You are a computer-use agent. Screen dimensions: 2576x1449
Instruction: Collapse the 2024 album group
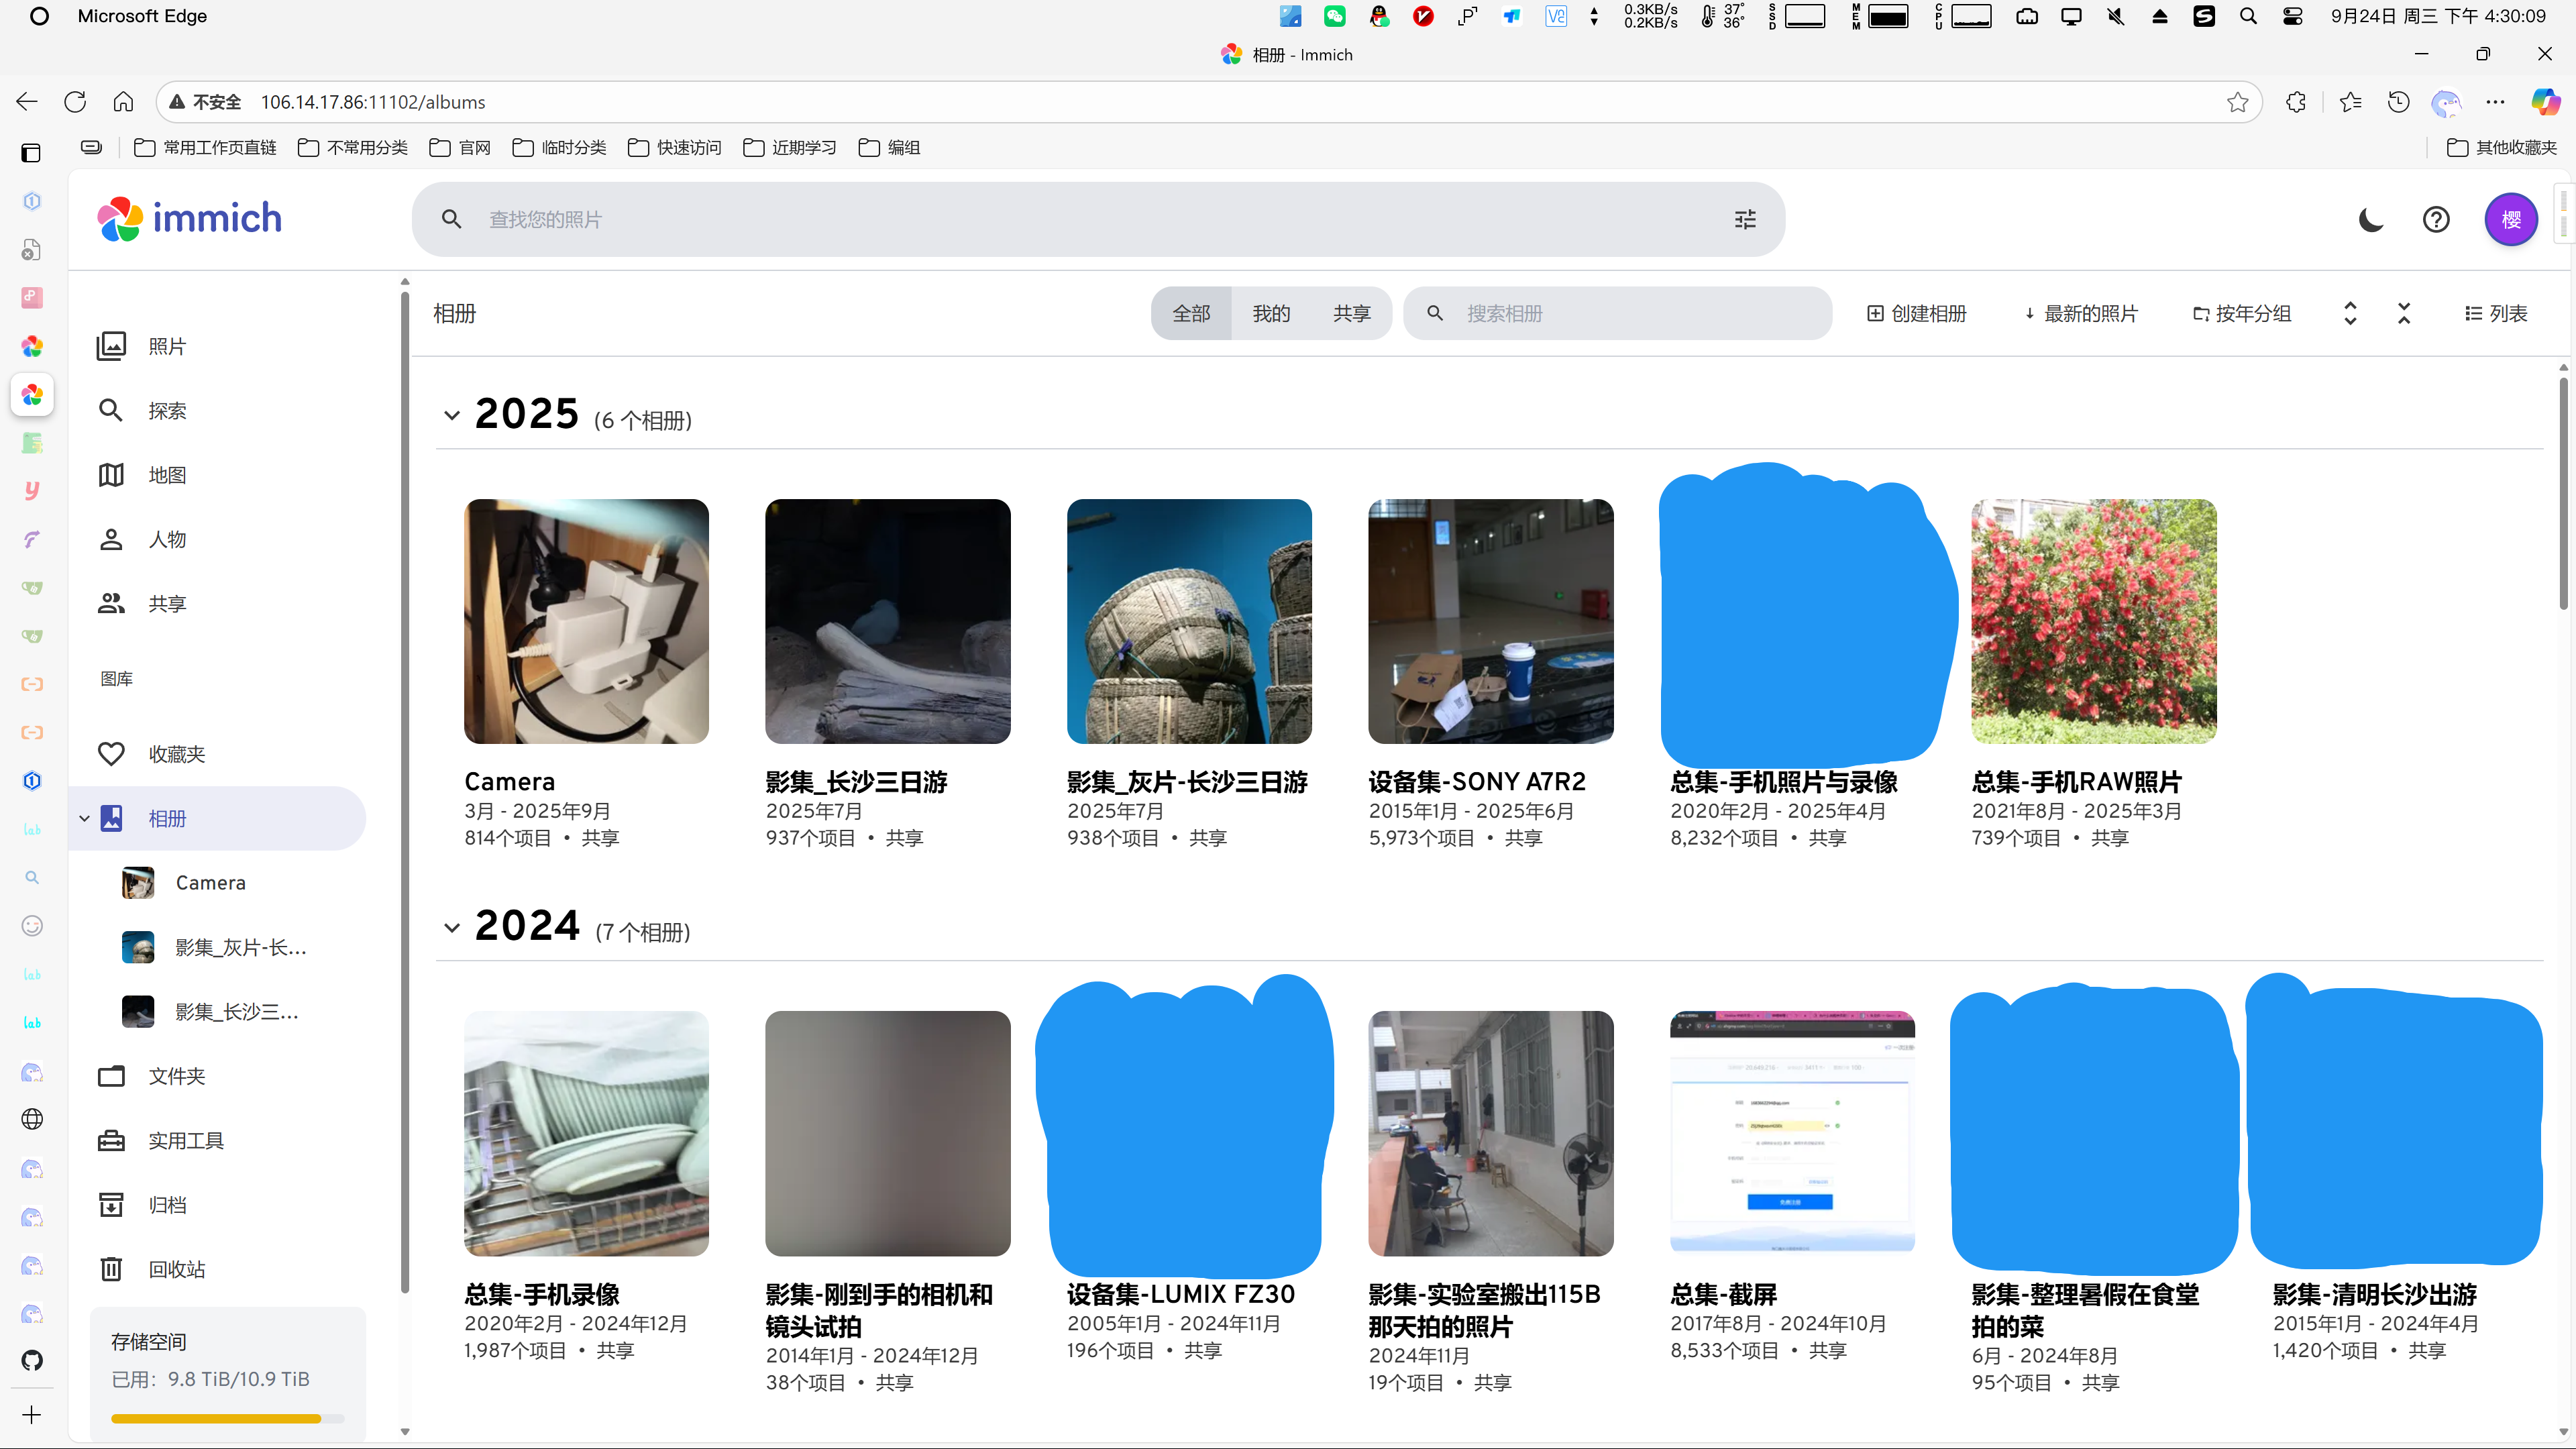[x=452, y=928]
